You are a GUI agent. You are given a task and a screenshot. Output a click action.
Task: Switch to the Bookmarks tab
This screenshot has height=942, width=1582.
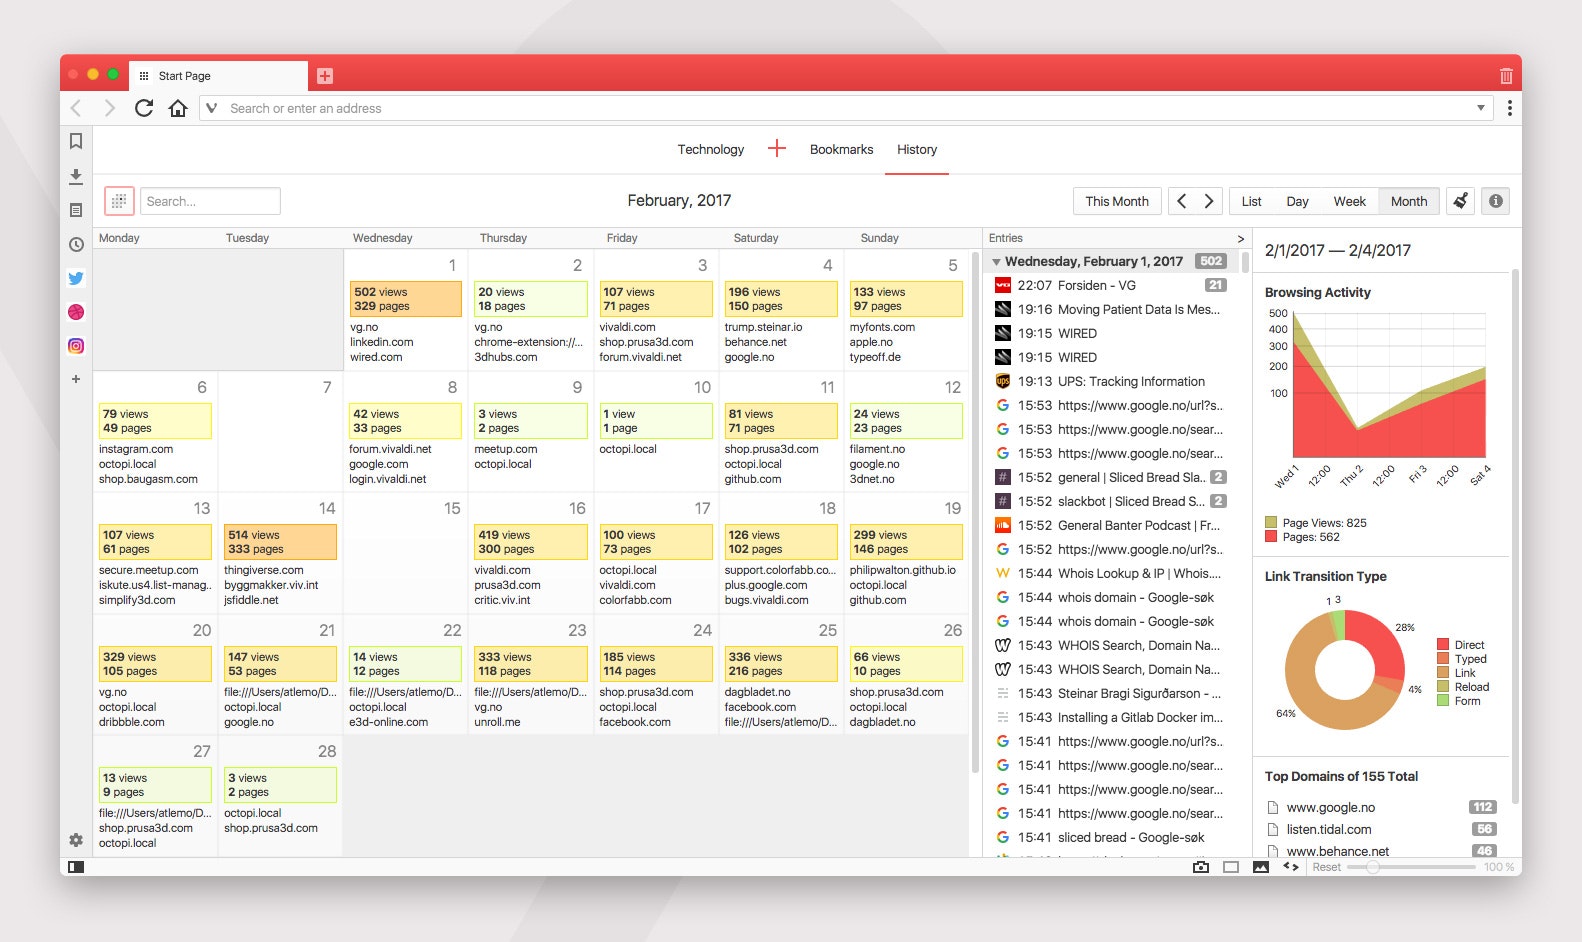pyautogui.click(x=841, y=149)
